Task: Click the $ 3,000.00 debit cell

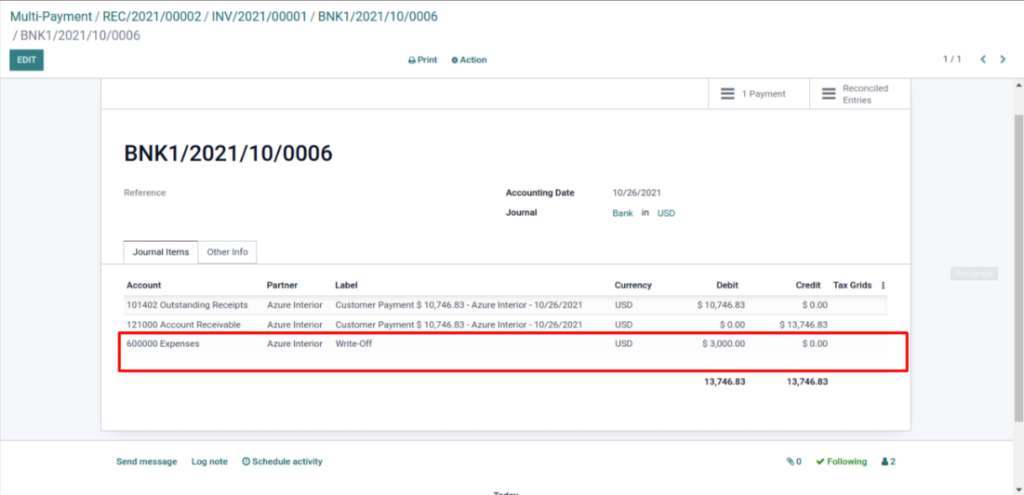Action: click(x=722, y=343)
